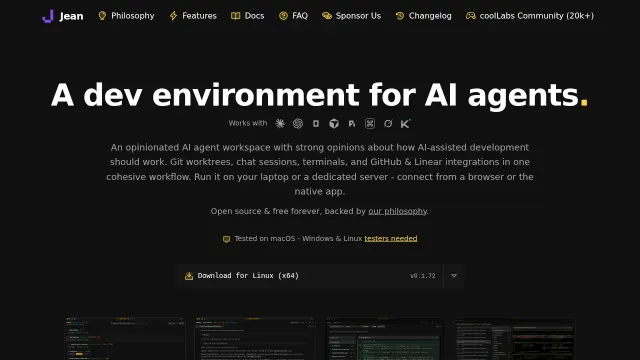640x360 pixels.
Task: Follow the 'our philosophy' link
Action: point(398,211)
